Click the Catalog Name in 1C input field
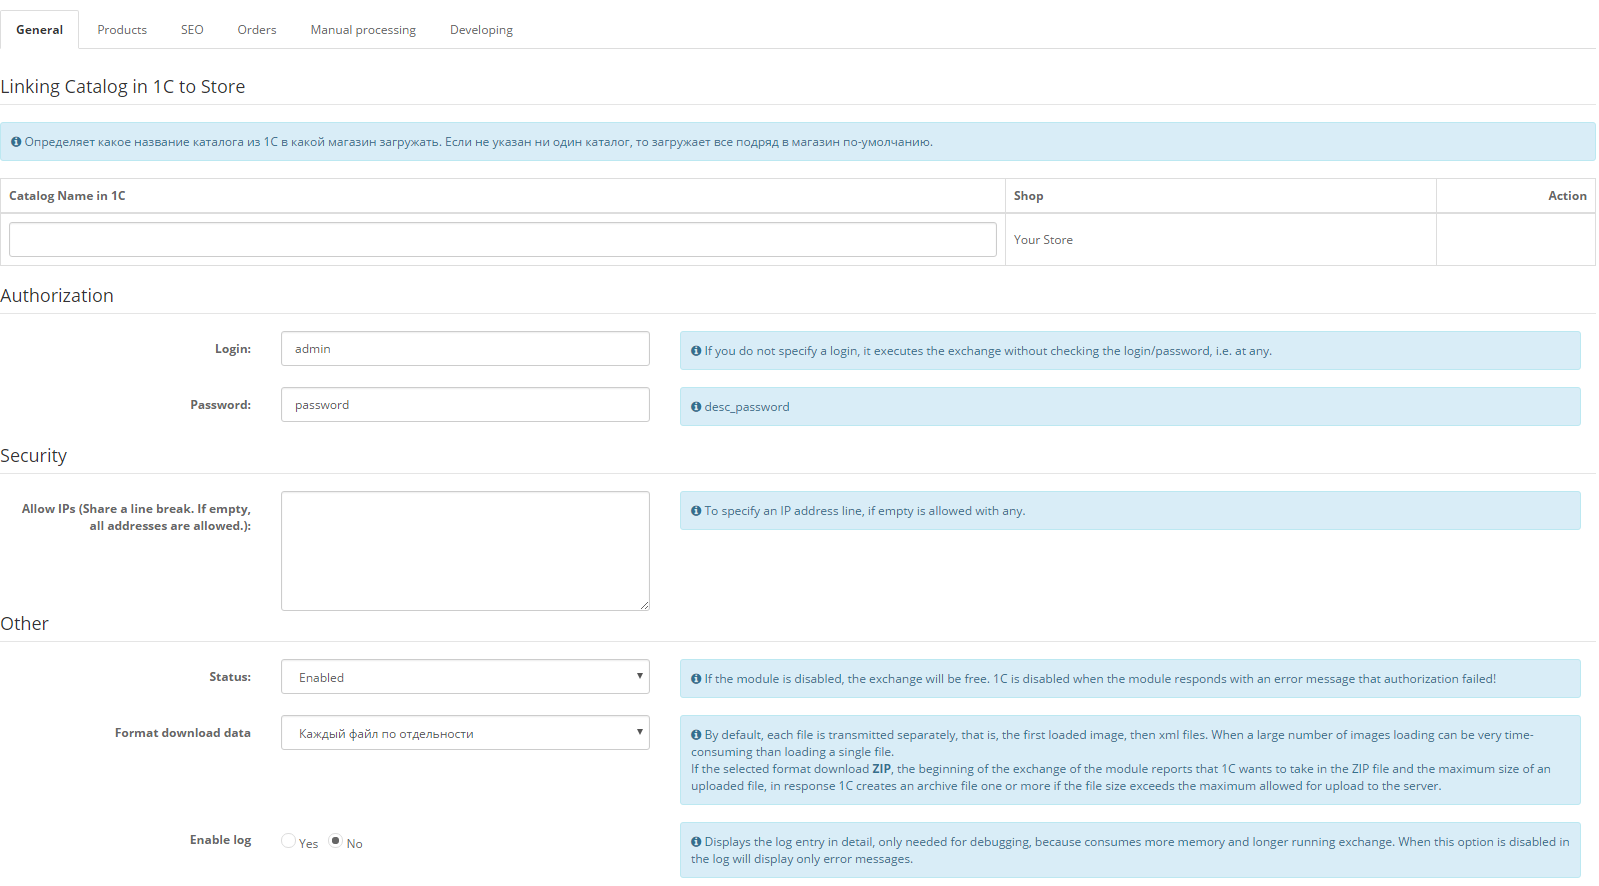 click(503, 240)
